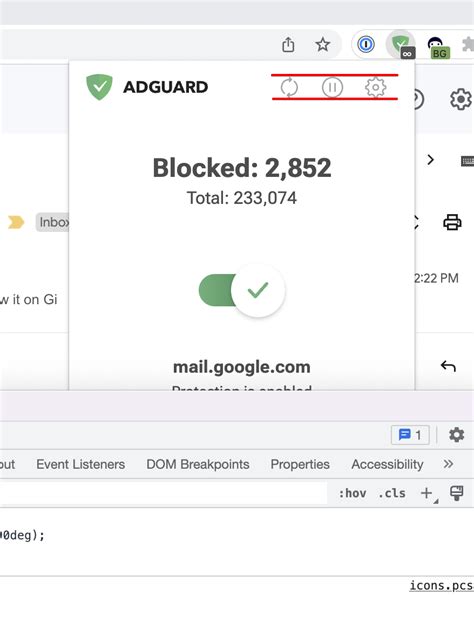This screenshot has height=644, width=474.
Task: Reply to the email using the arrow icon
Action: (x=448, y=366)
